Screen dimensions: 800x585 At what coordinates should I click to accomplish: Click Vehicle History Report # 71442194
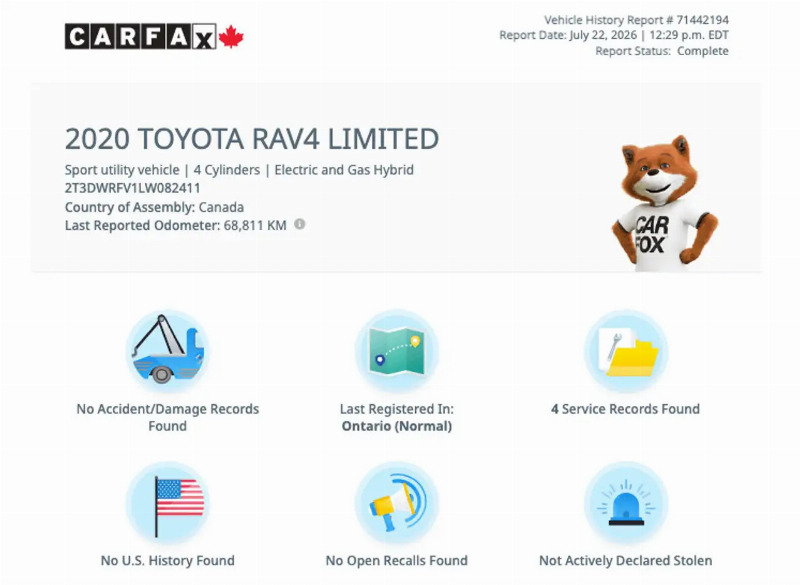pyautogui.click(x=636, y=20)
